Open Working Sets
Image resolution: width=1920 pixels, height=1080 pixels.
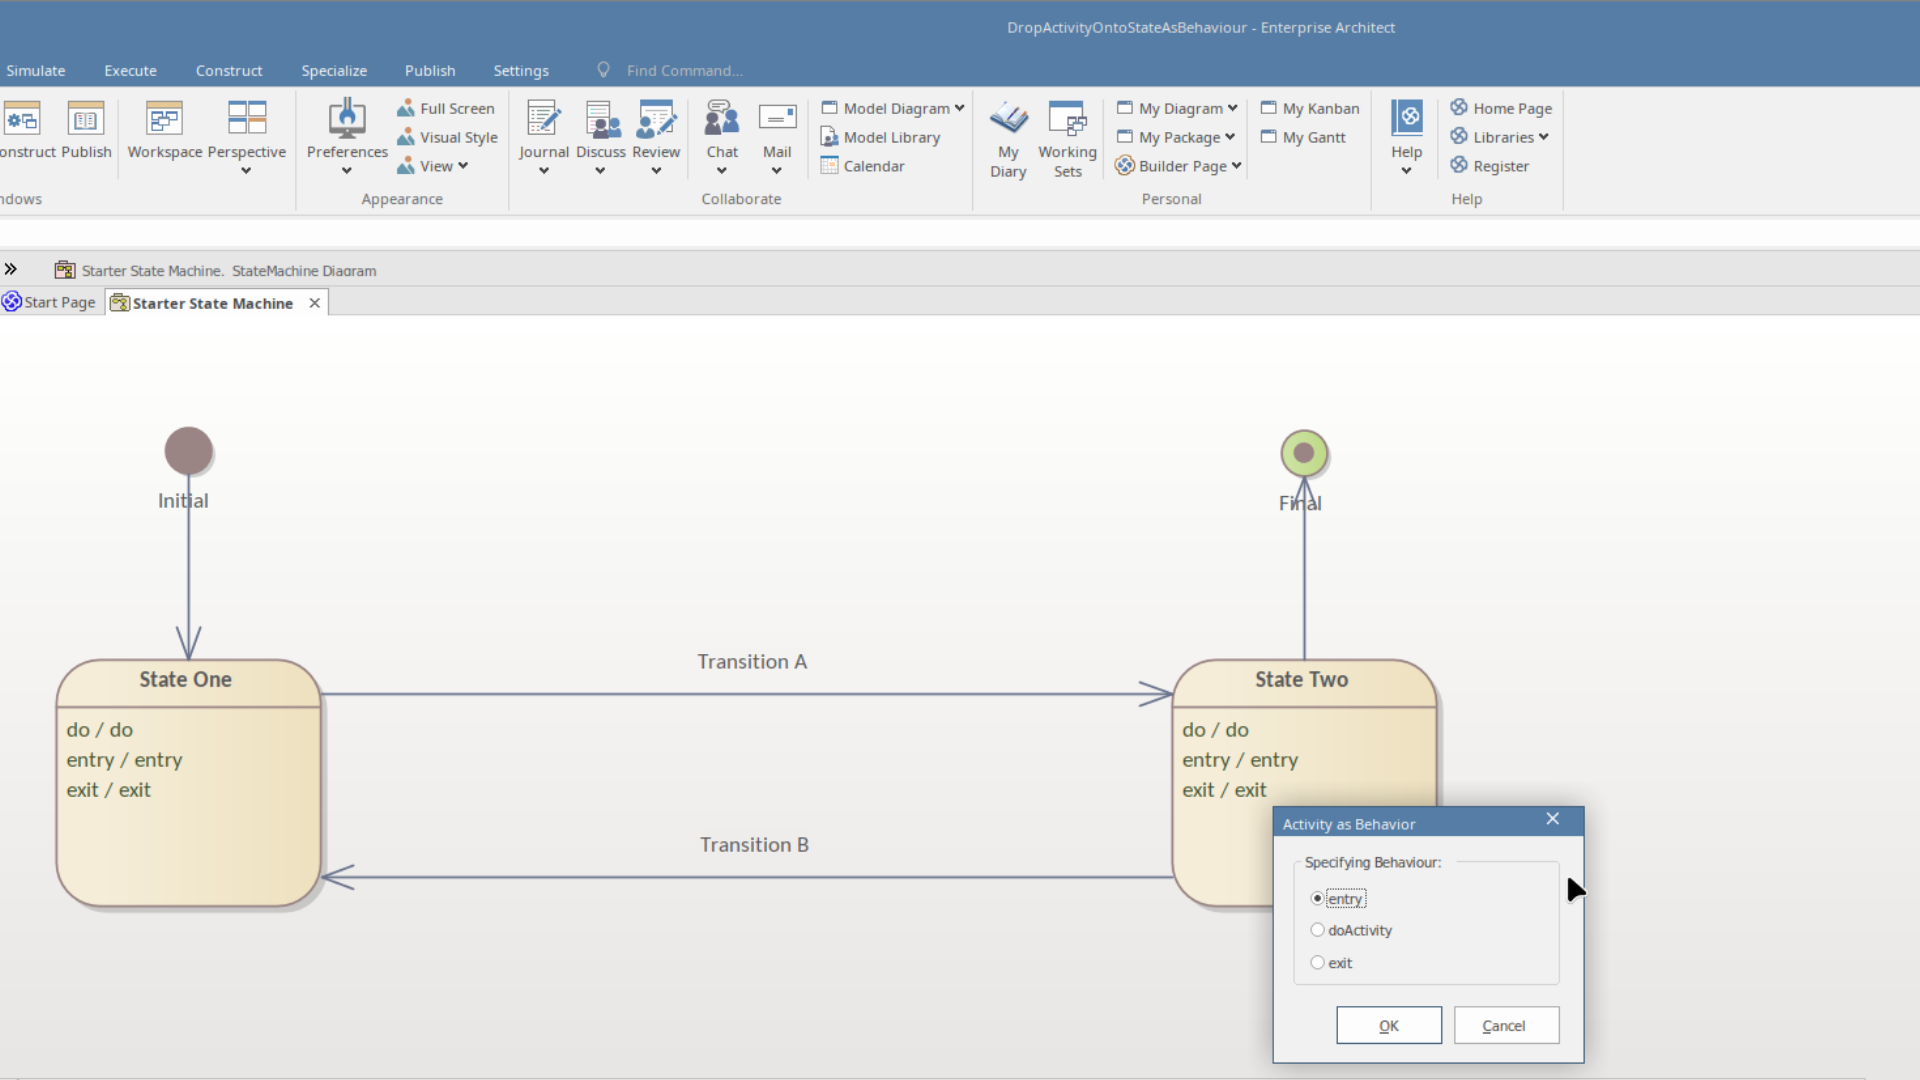(1067, 138)
